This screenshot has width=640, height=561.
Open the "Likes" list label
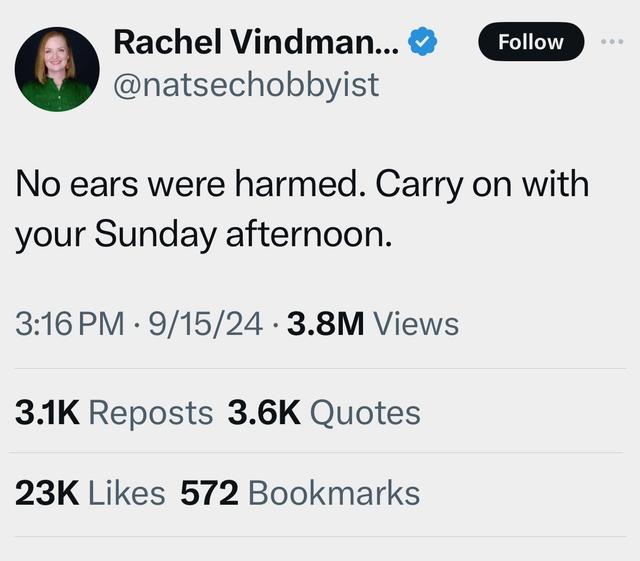pos(127,493)
